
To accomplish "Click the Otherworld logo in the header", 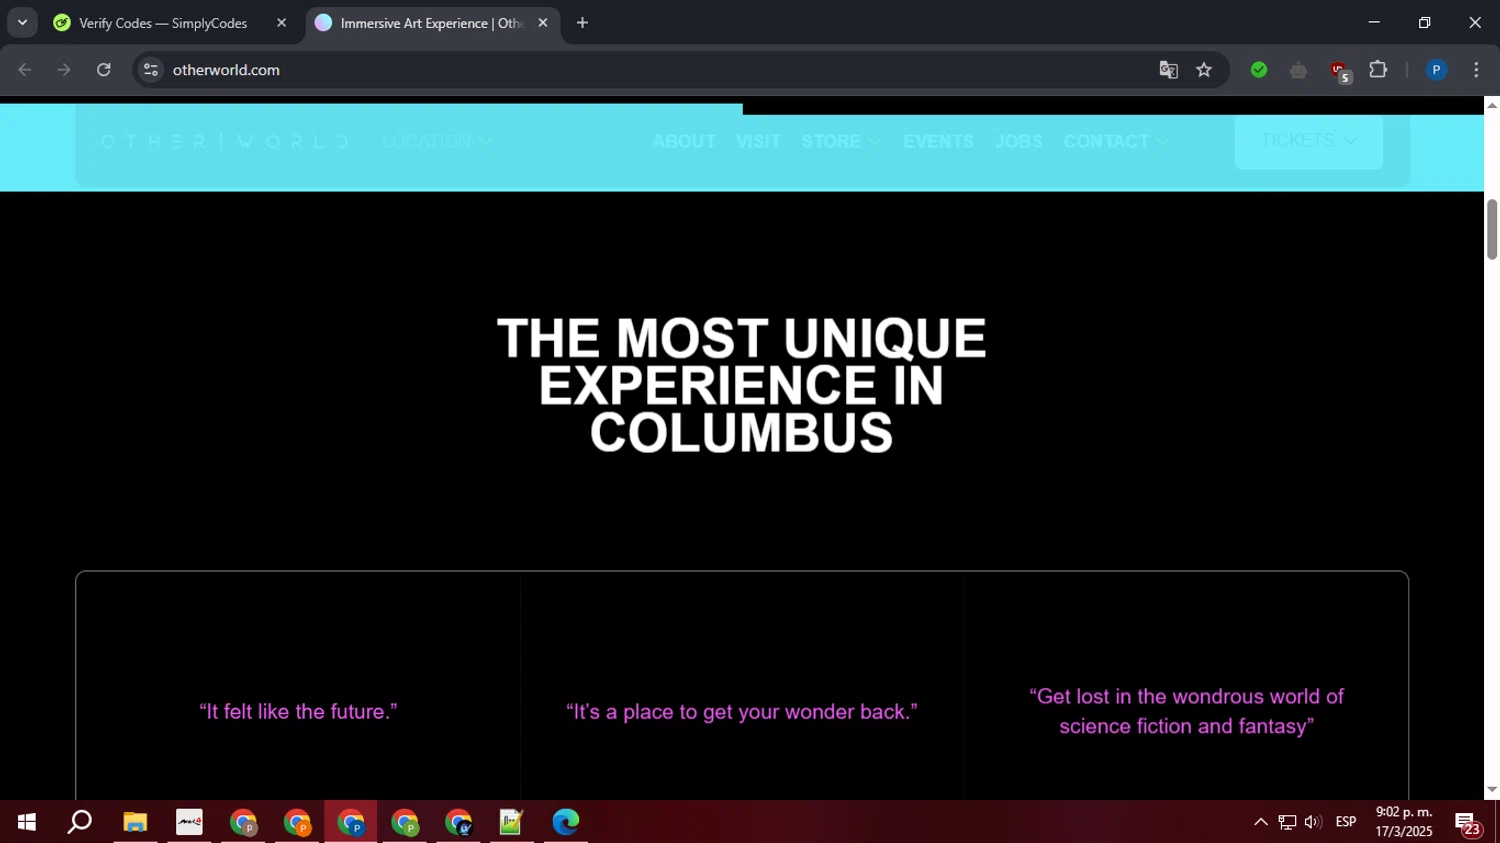I will [x=225, y=142].
